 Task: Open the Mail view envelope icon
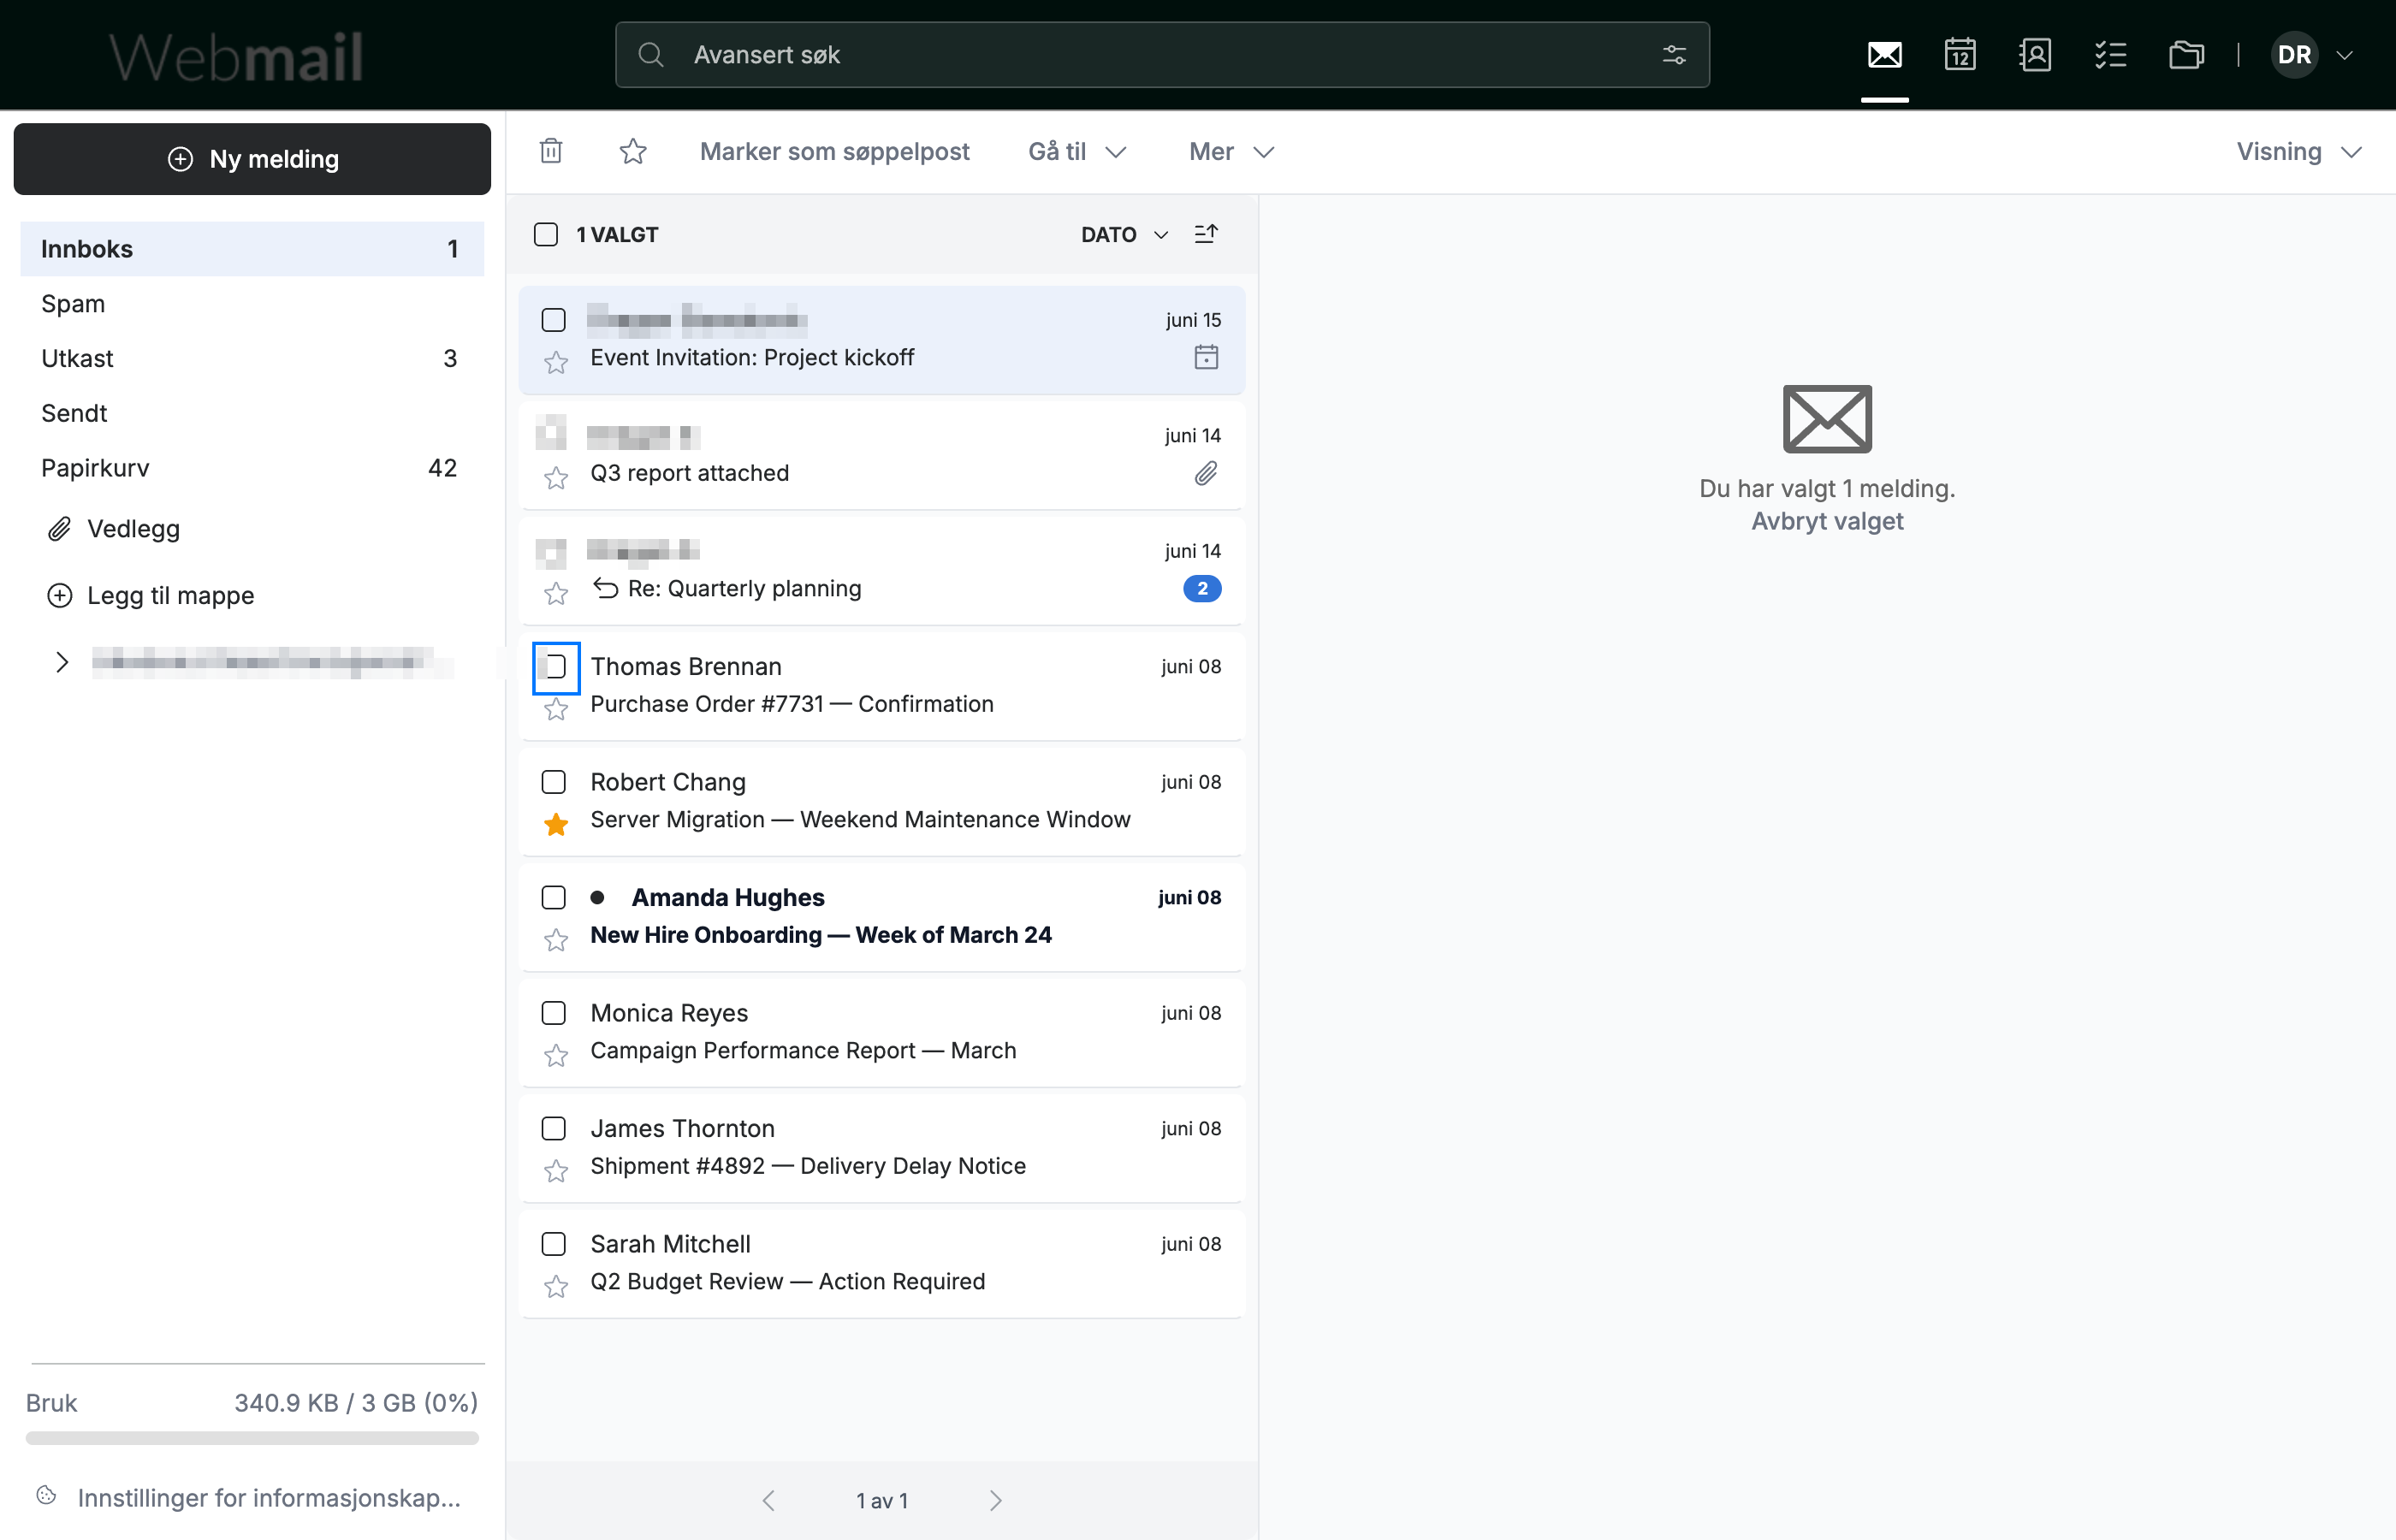point(1884,54)
